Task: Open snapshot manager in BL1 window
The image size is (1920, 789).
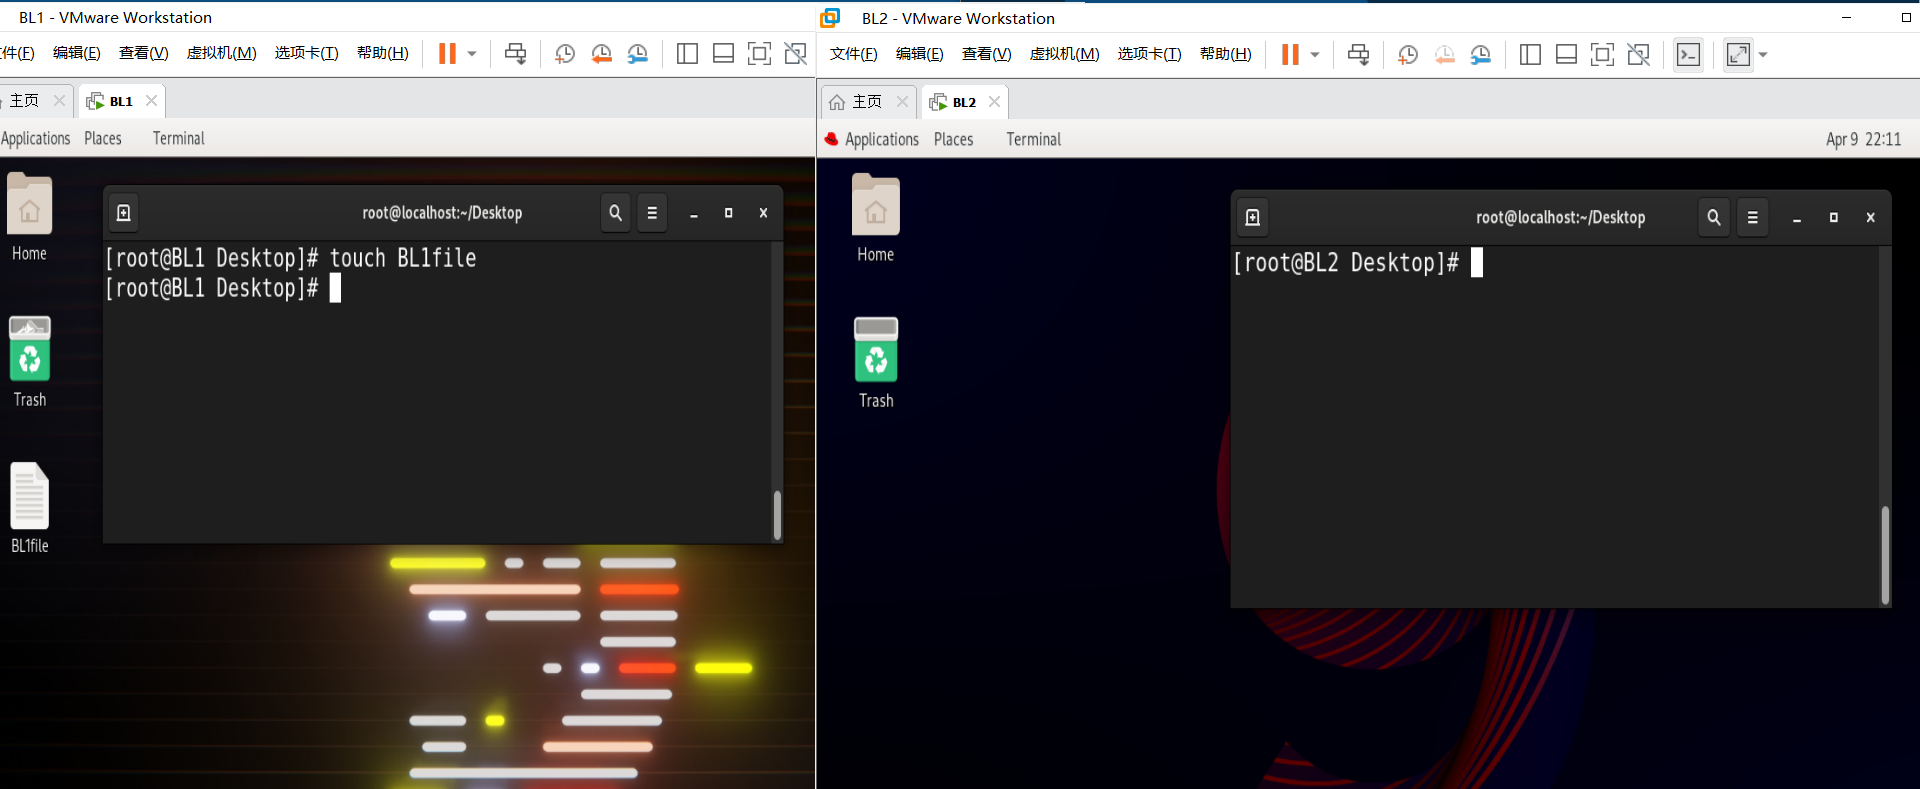Action: pos(638,54)
